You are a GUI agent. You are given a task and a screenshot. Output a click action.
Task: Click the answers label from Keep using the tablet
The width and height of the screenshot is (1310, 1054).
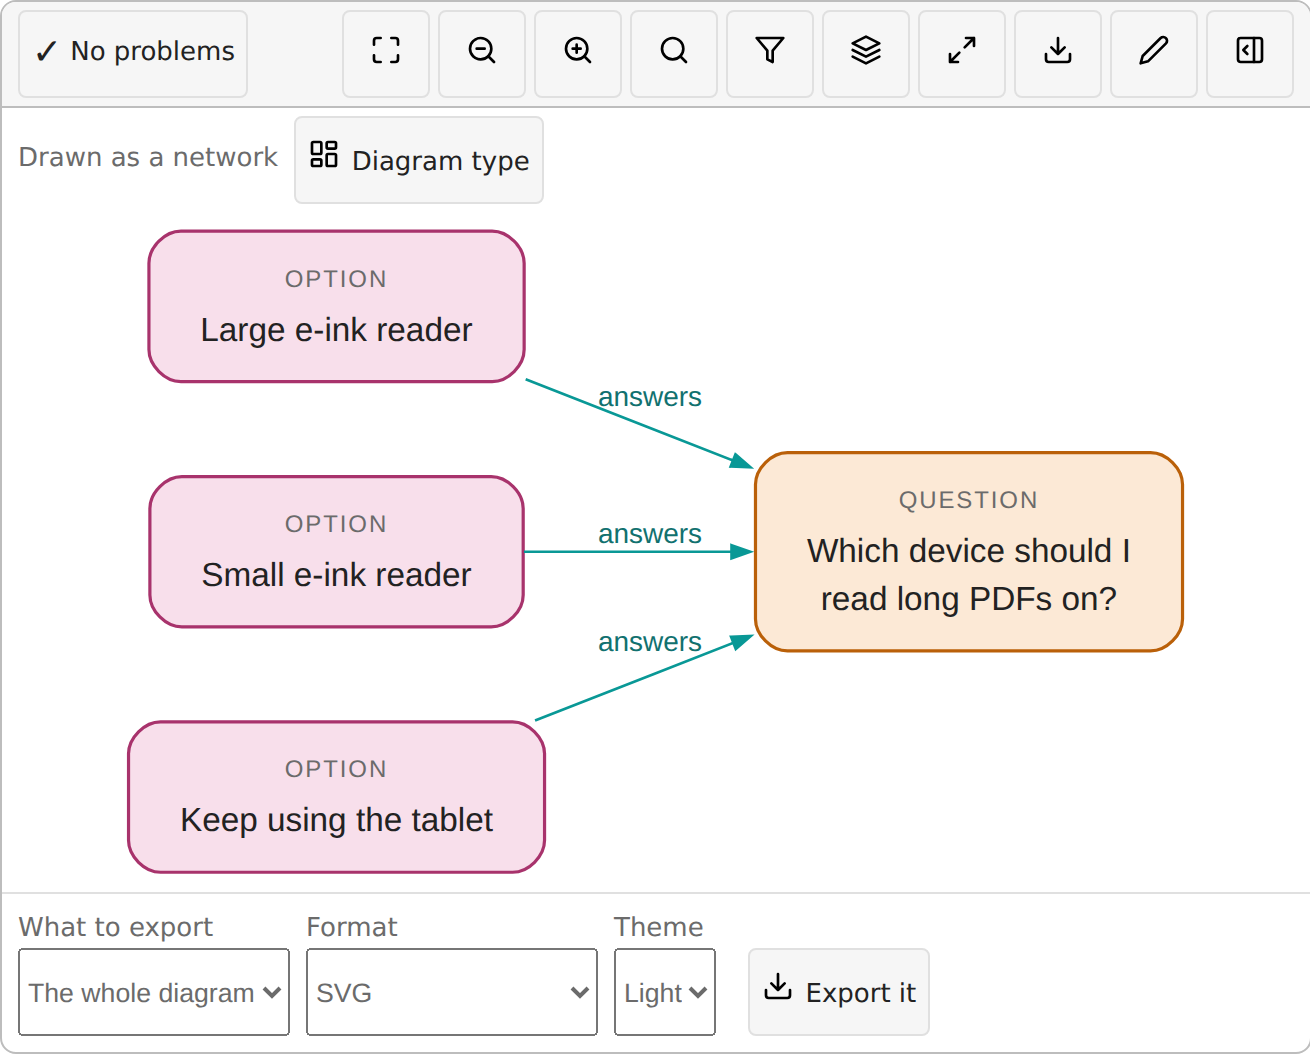[x=650, y=642]
